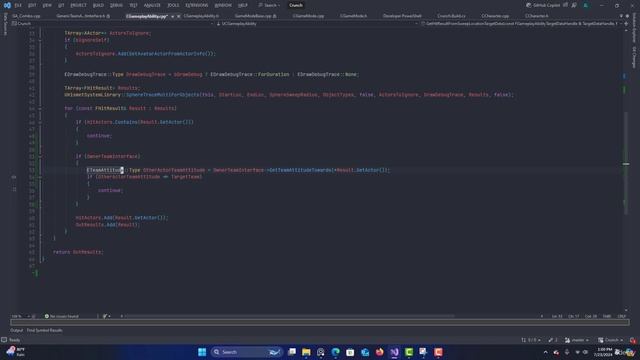
Task: Click the Ready status icon
Action: click(x=4, y=340)
